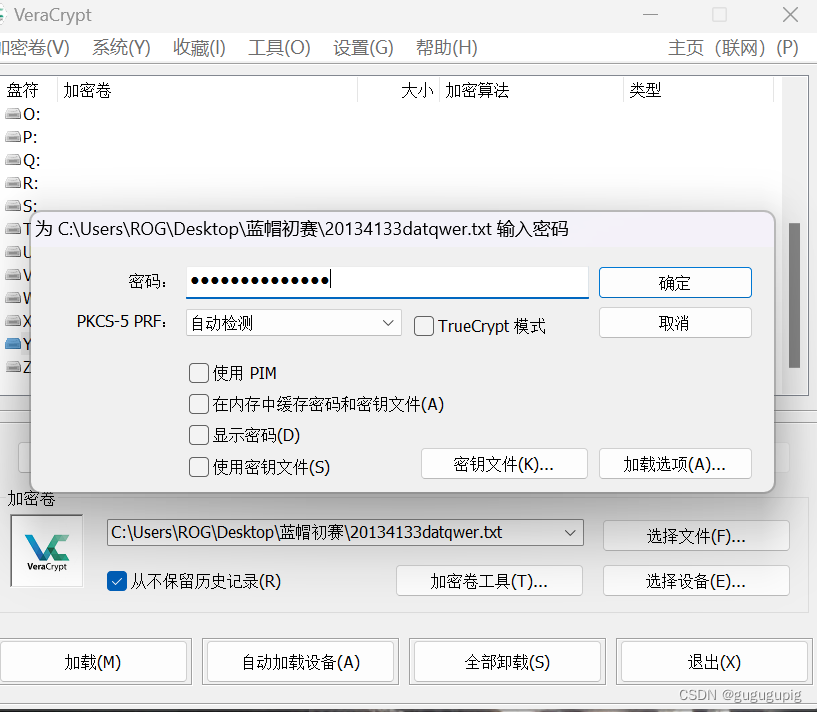Open the Homepage (P) menu link
This screenshot has height=712, width=817.
coord(733,48)
